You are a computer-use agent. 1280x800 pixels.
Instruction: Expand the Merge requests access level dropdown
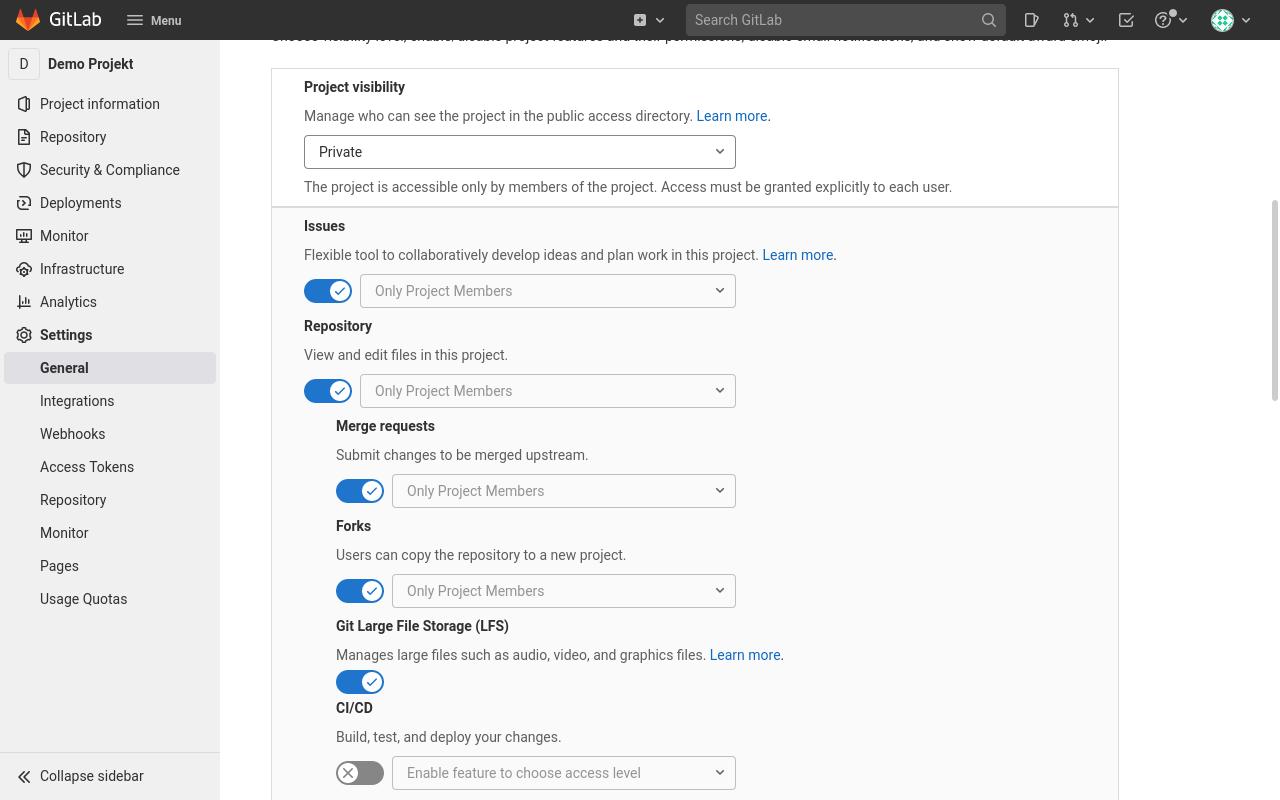pyautogui.click(x=564, y=491)
